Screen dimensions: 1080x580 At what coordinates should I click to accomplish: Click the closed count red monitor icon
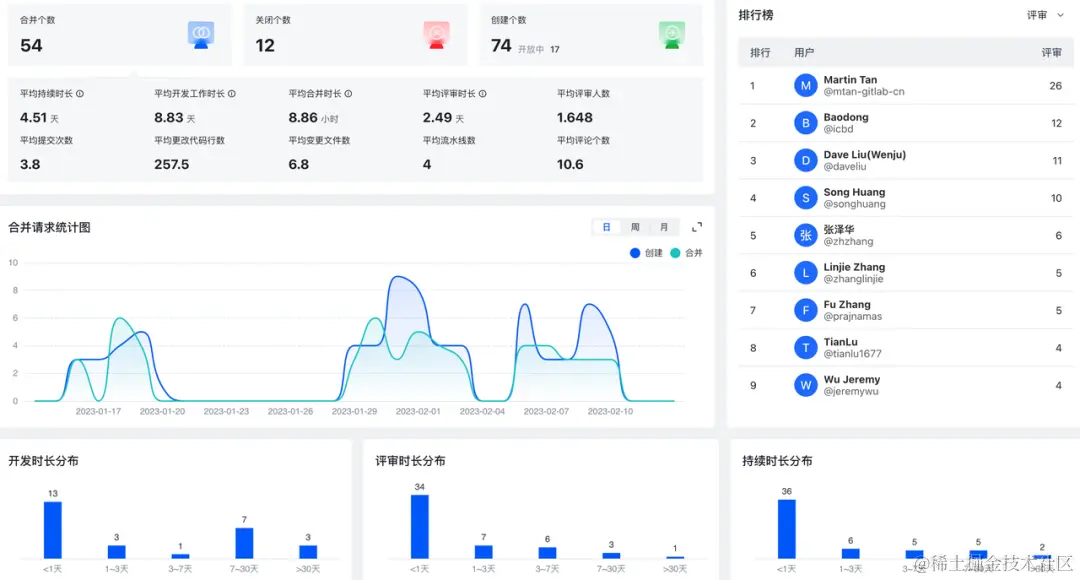[x=436, y=34]
